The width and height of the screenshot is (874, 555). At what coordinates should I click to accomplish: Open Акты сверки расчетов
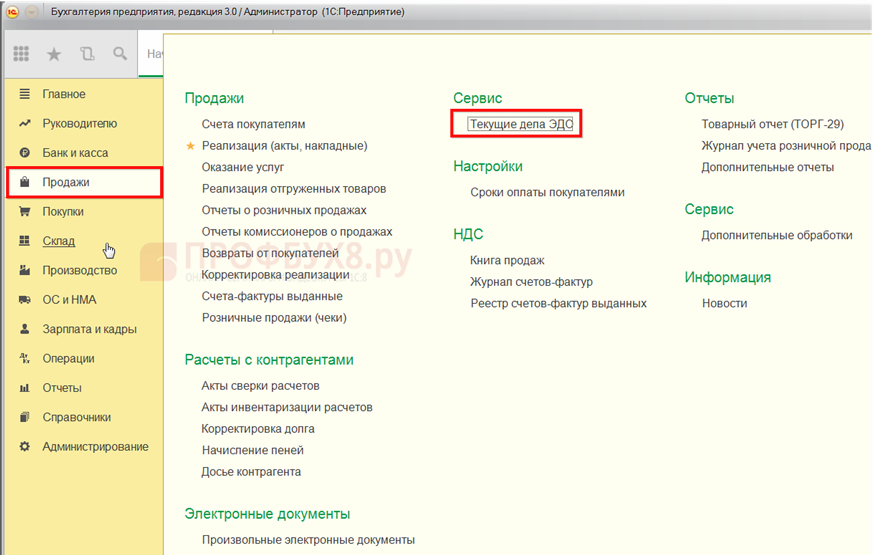pos(260,386)
